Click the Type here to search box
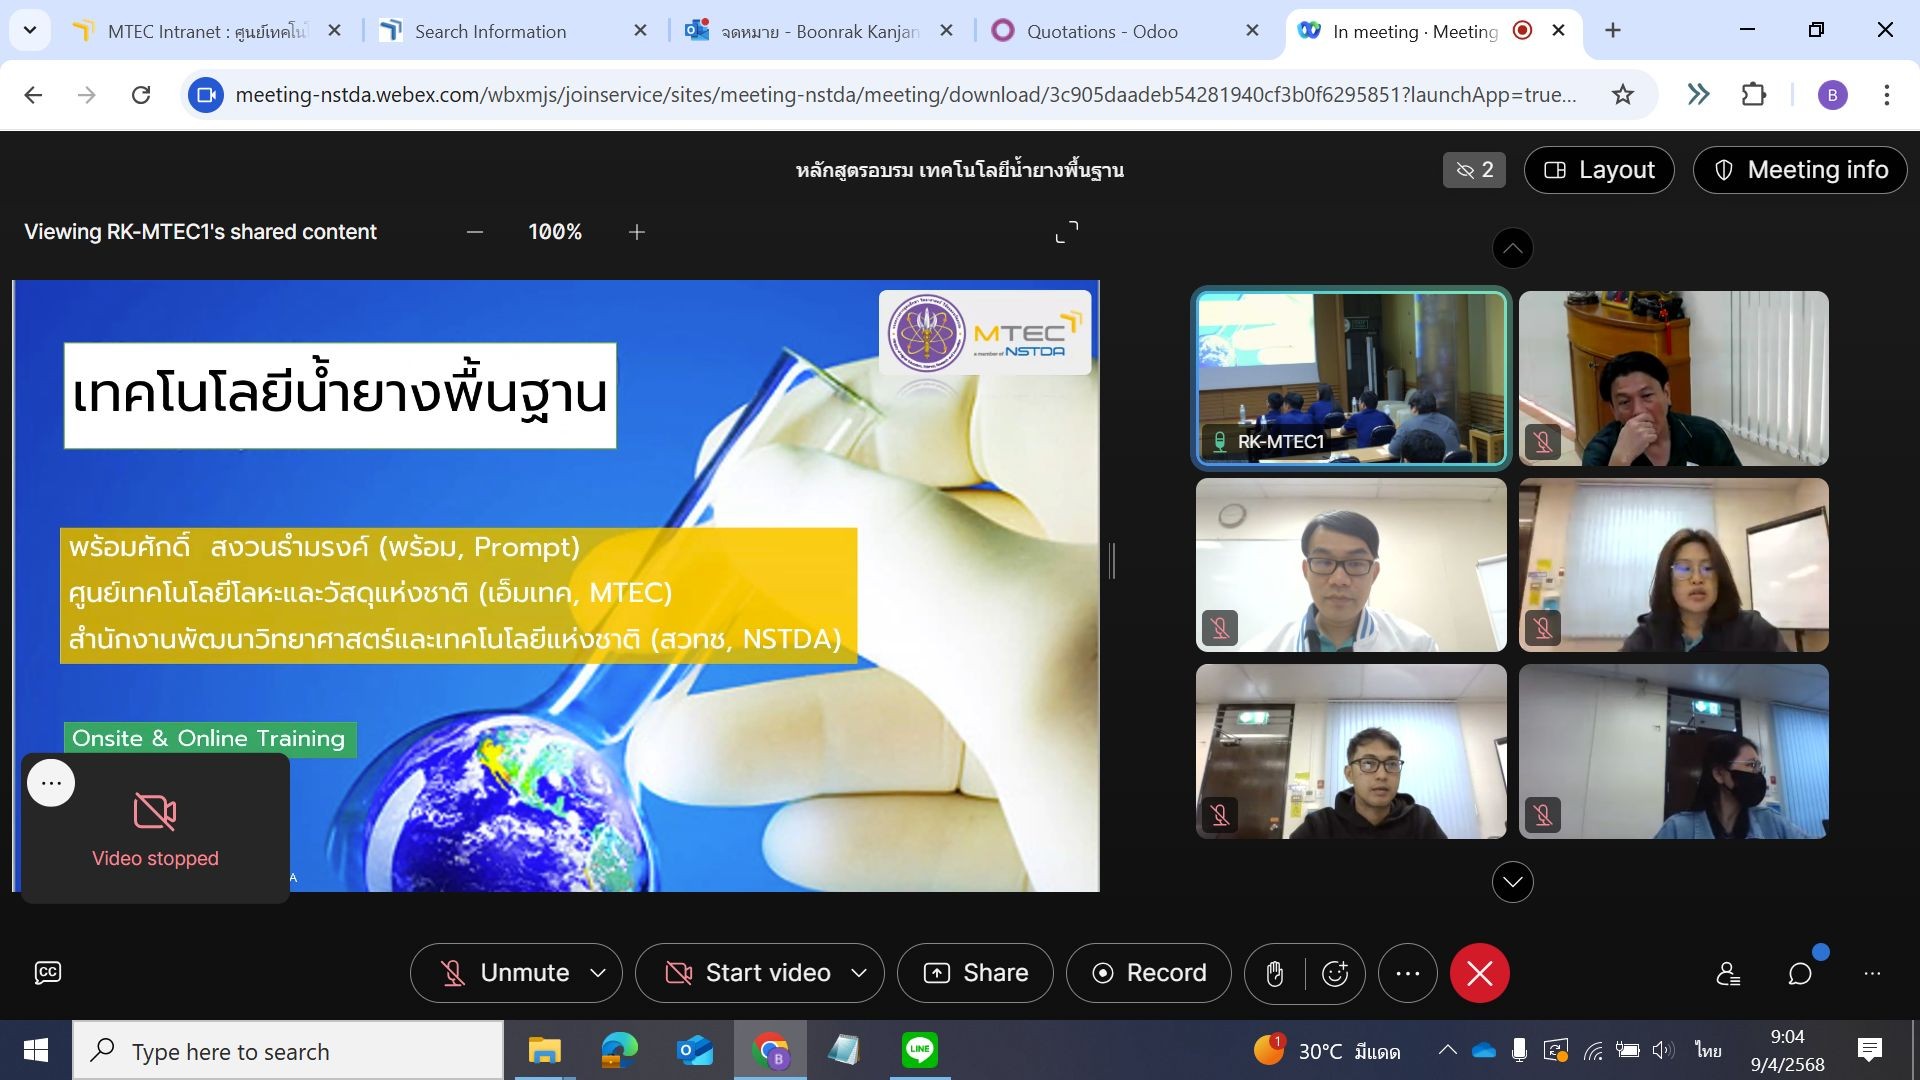 click(288, 1051)
